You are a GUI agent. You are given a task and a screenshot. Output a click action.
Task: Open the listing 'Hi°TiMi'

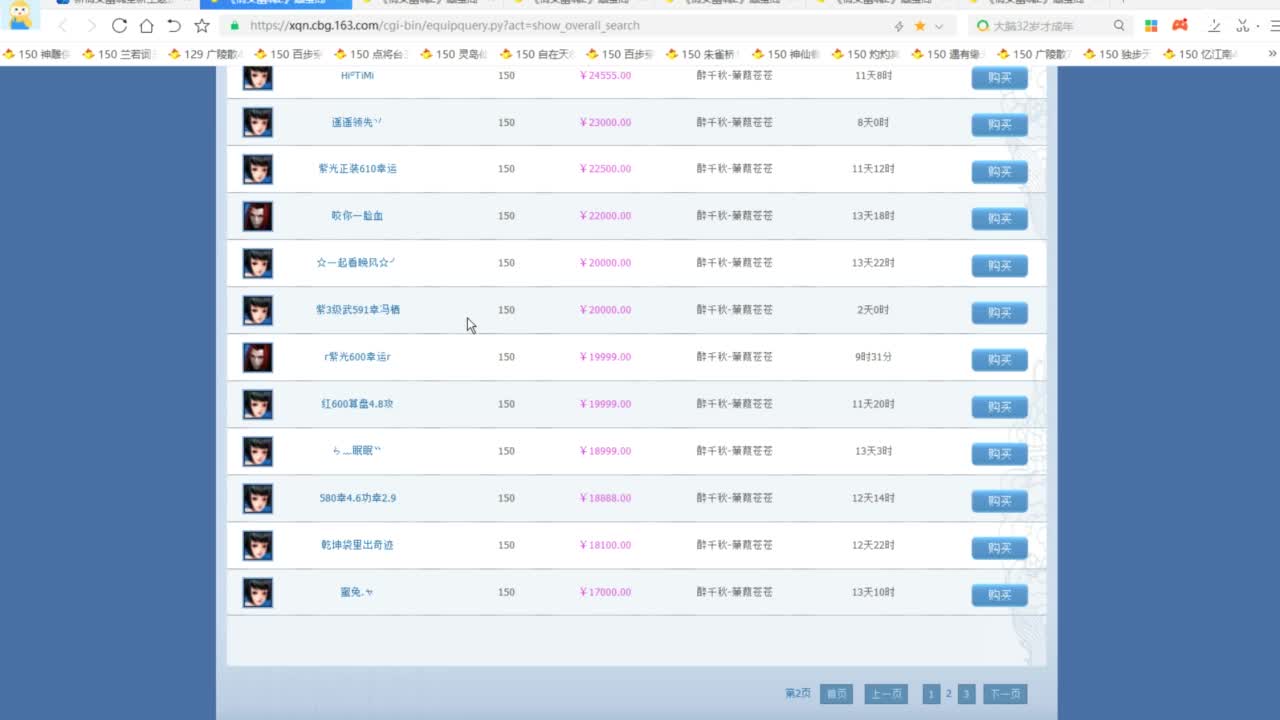coord(357,76)
